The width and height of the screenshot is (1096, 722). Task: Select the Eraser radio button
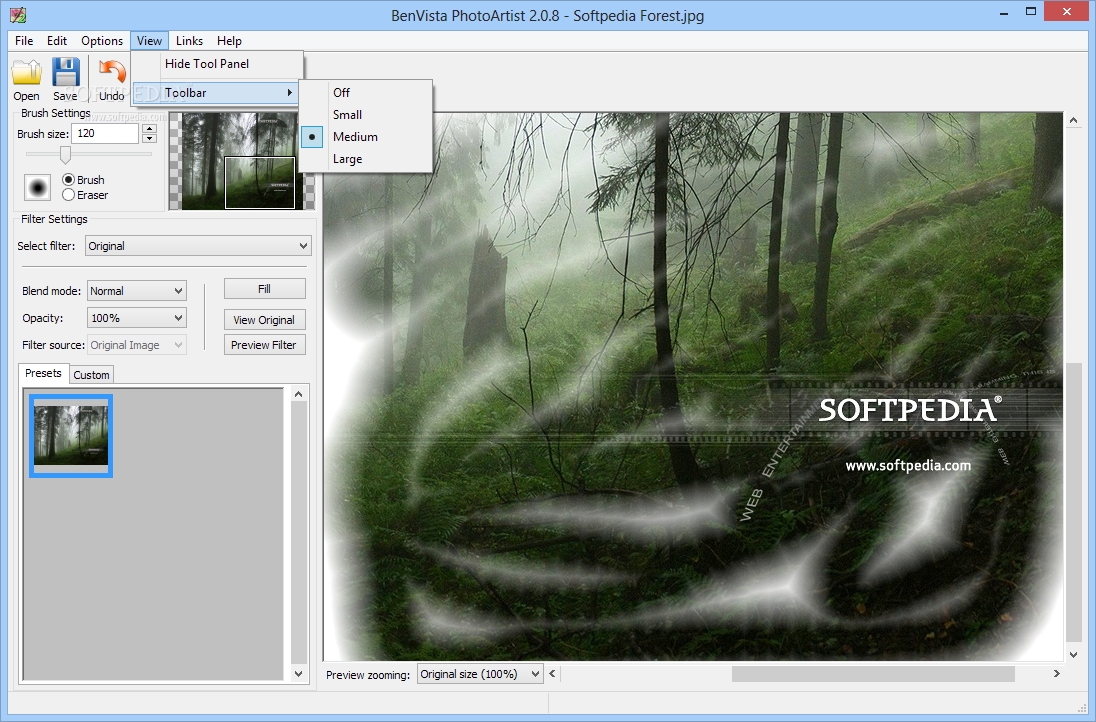coord(68,195)
